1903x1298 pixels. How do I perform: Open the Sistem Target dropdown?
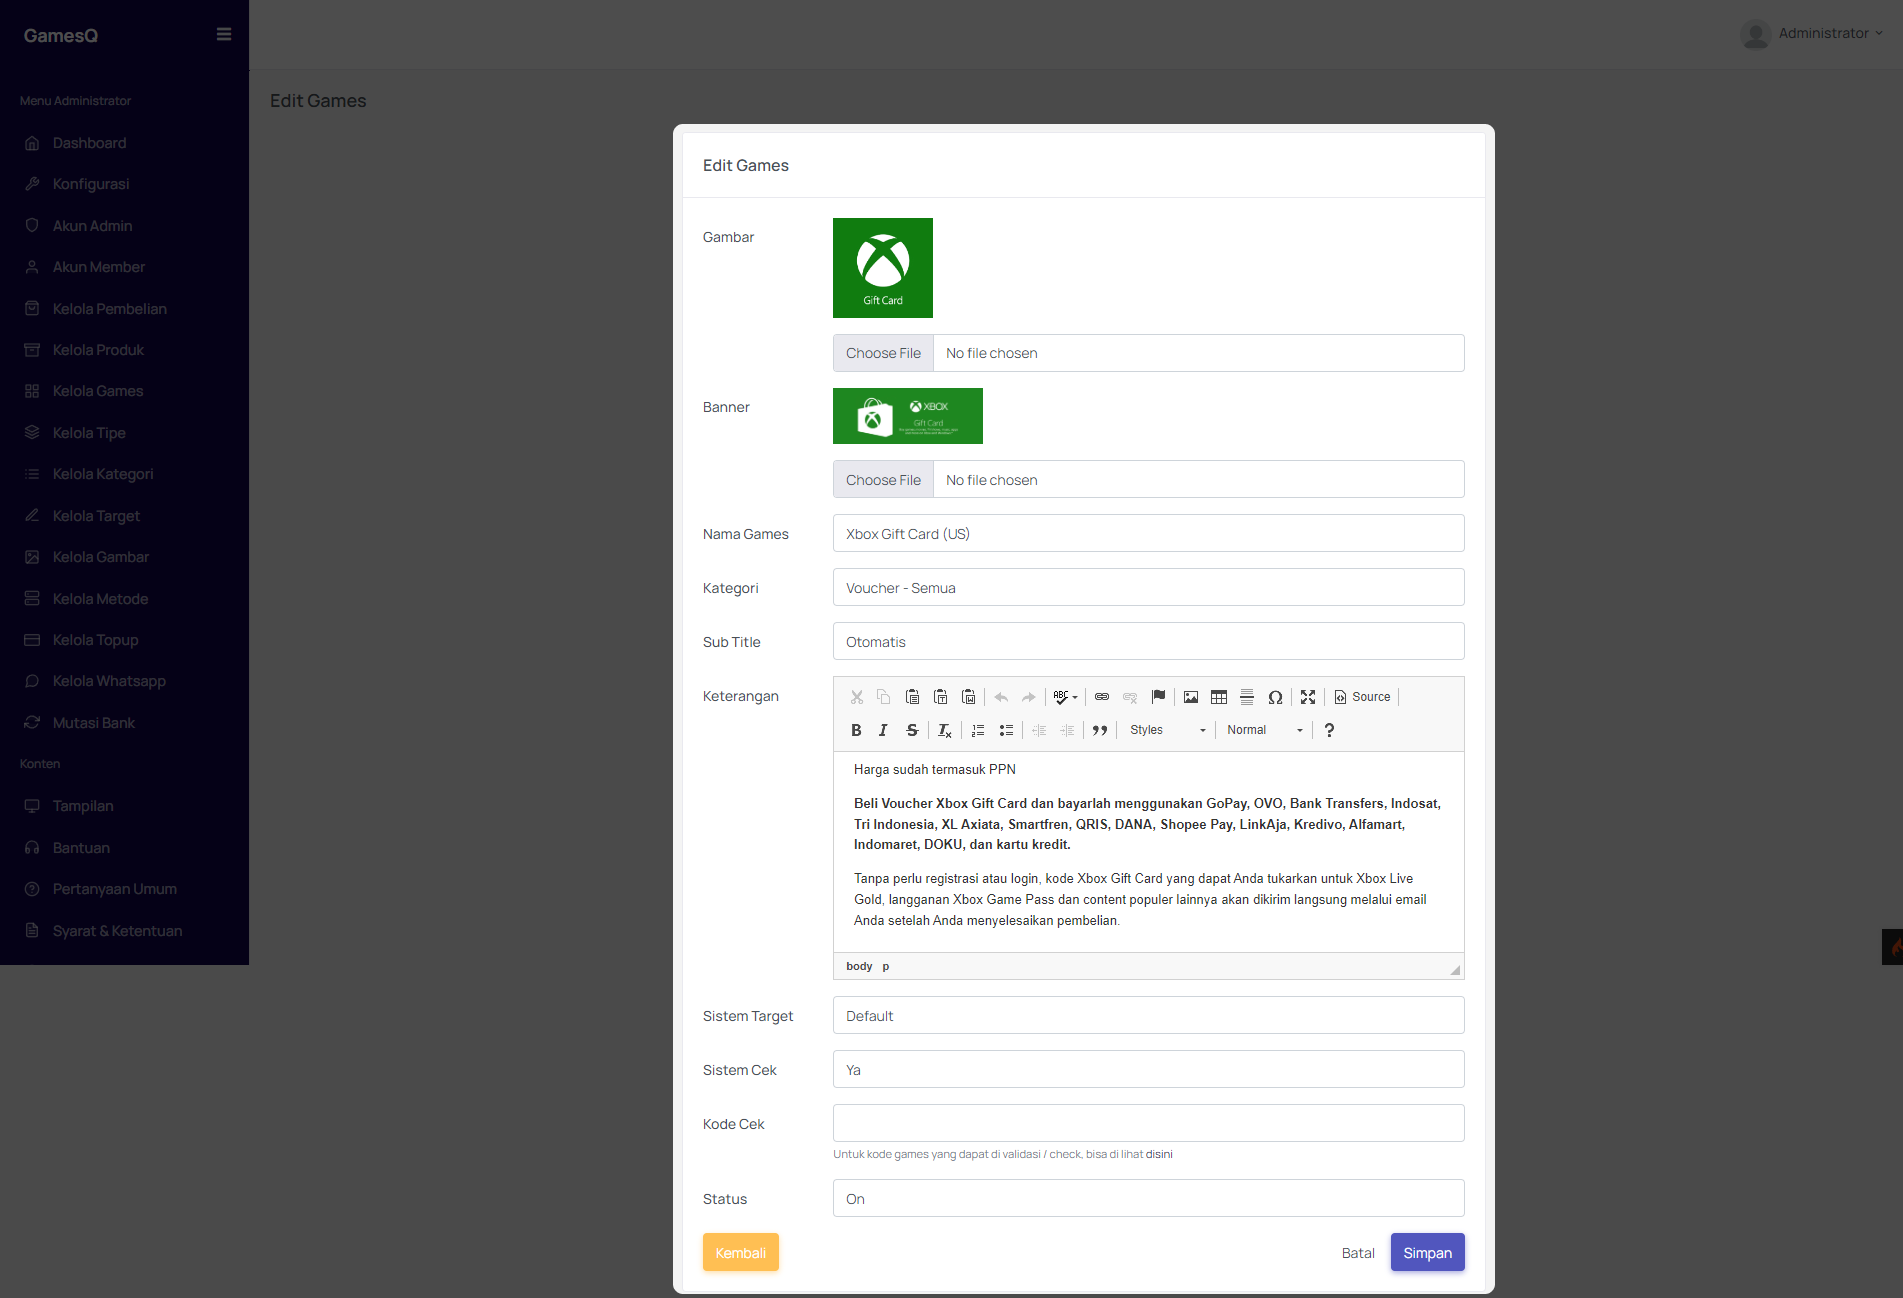click(x=1148, y=1015)
